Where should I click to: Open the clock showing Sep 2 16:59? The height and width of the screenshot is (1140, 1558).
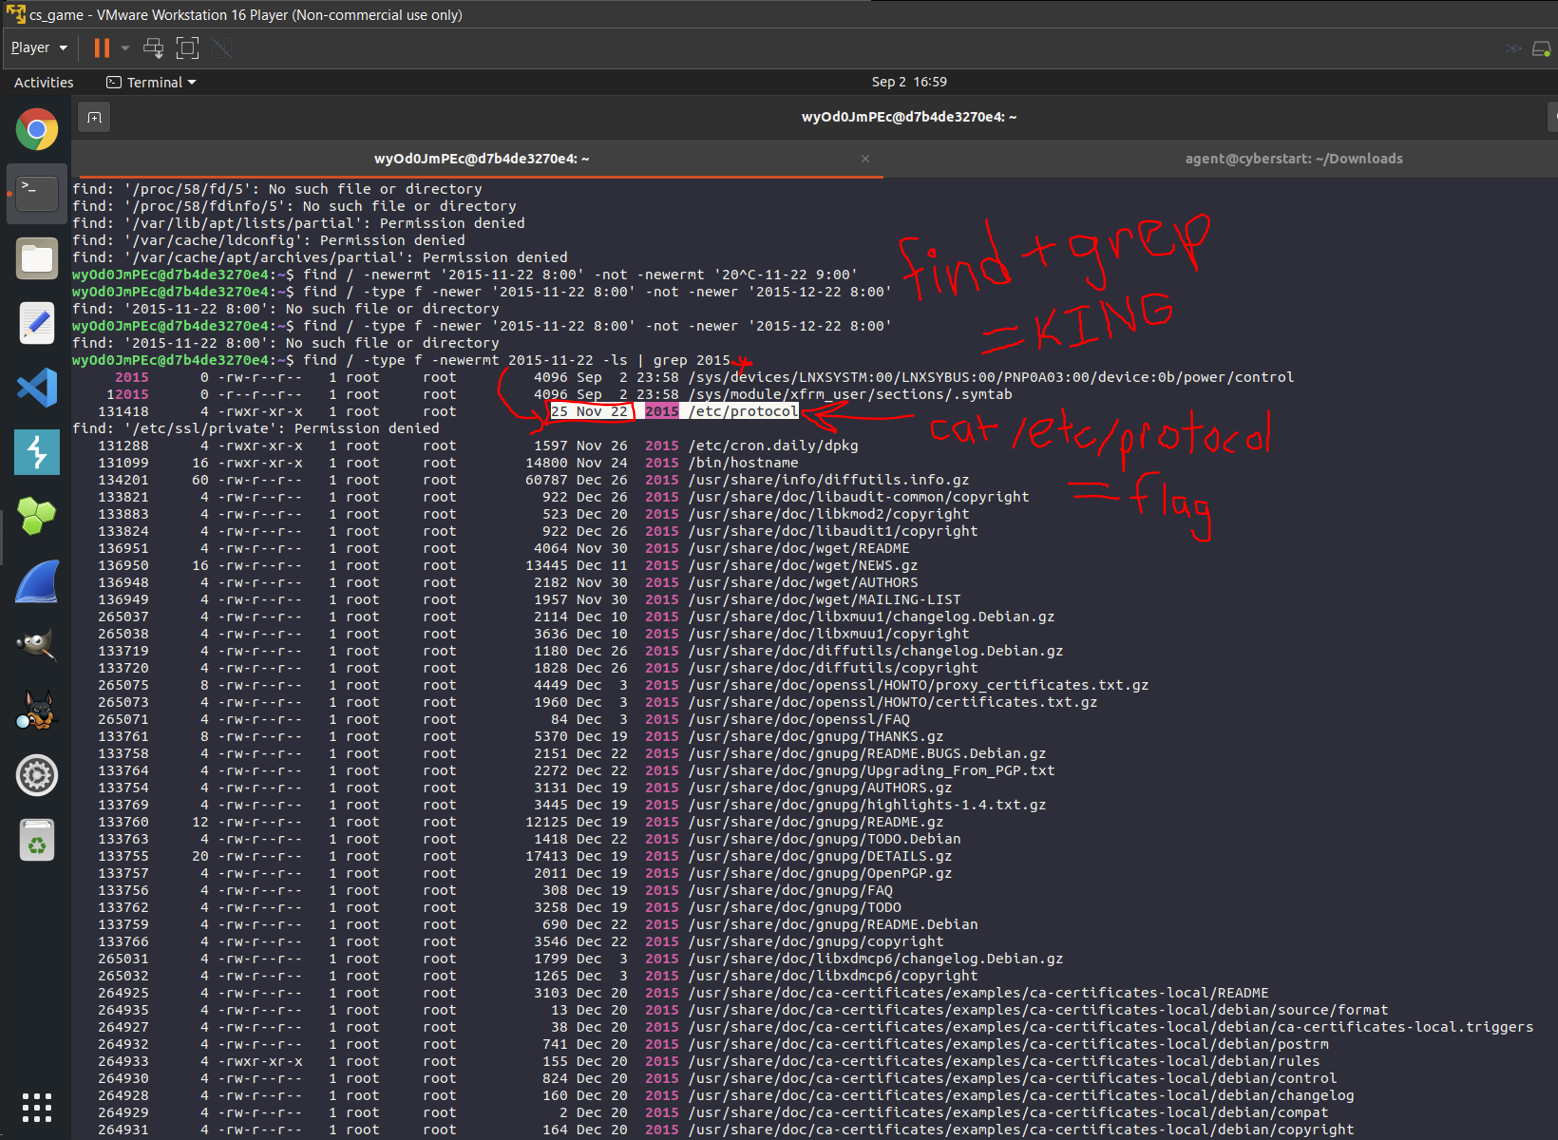(x=909, y=82)
